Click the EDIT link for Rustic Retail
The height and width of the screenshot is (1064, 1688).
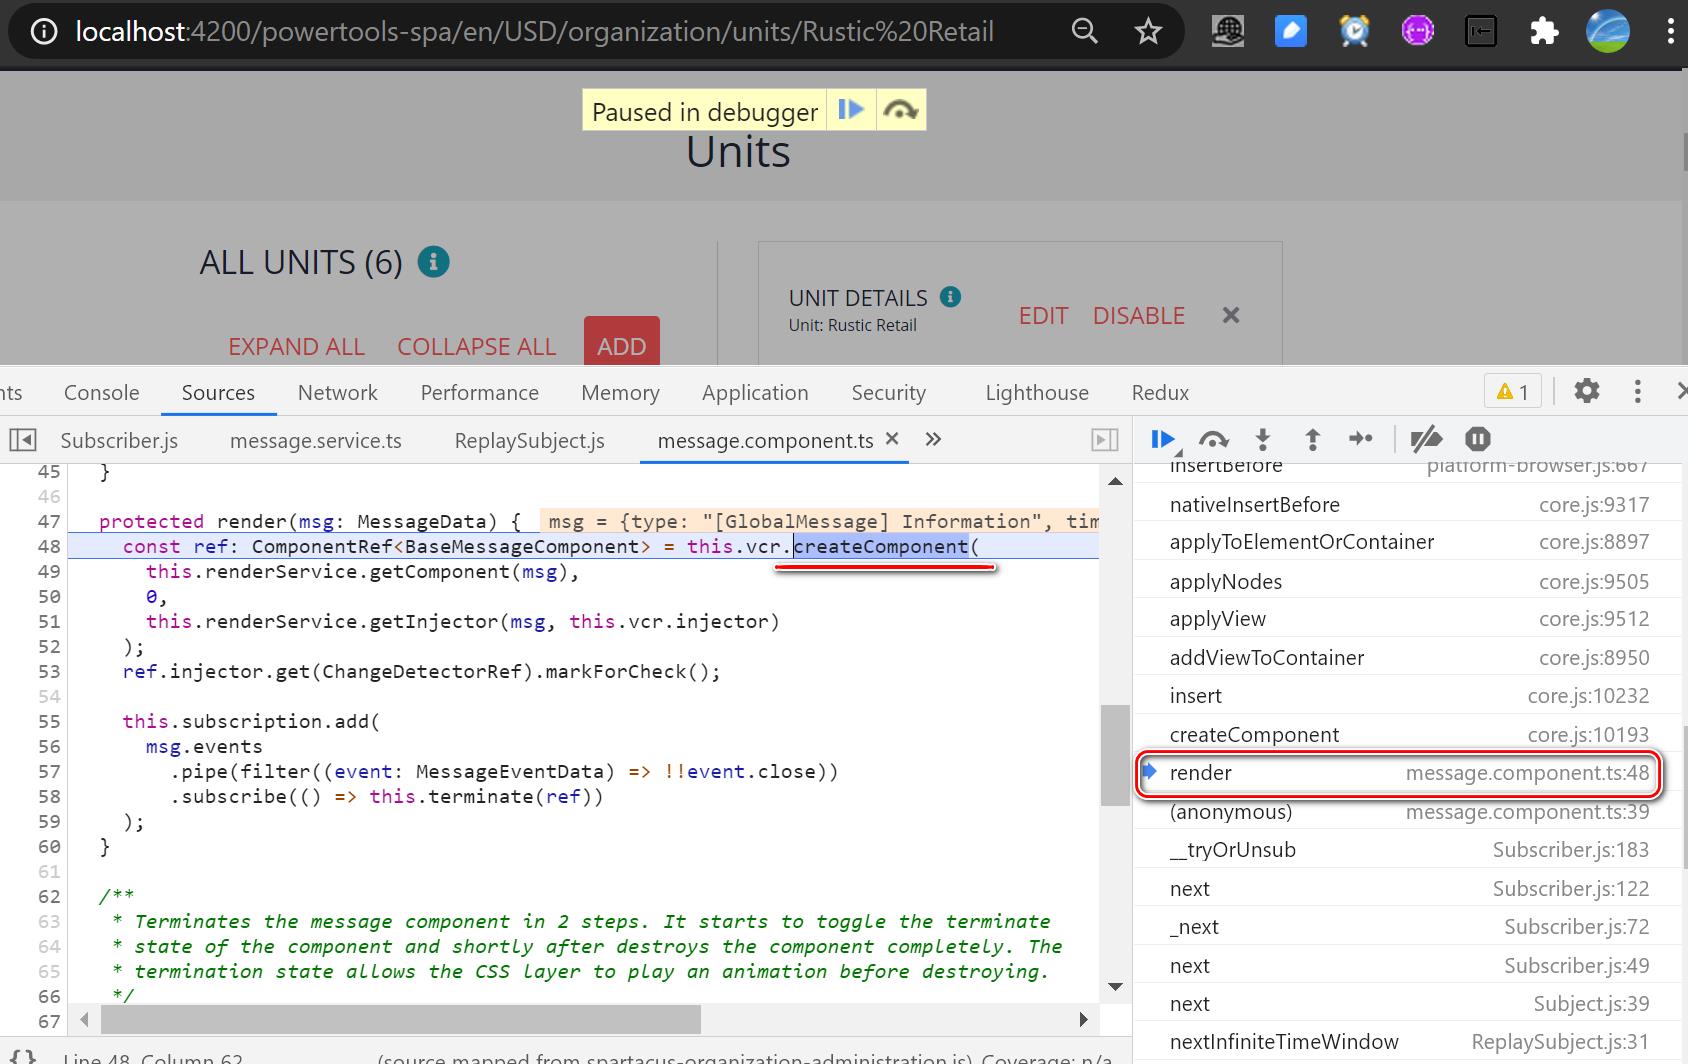click(1043, 315)
